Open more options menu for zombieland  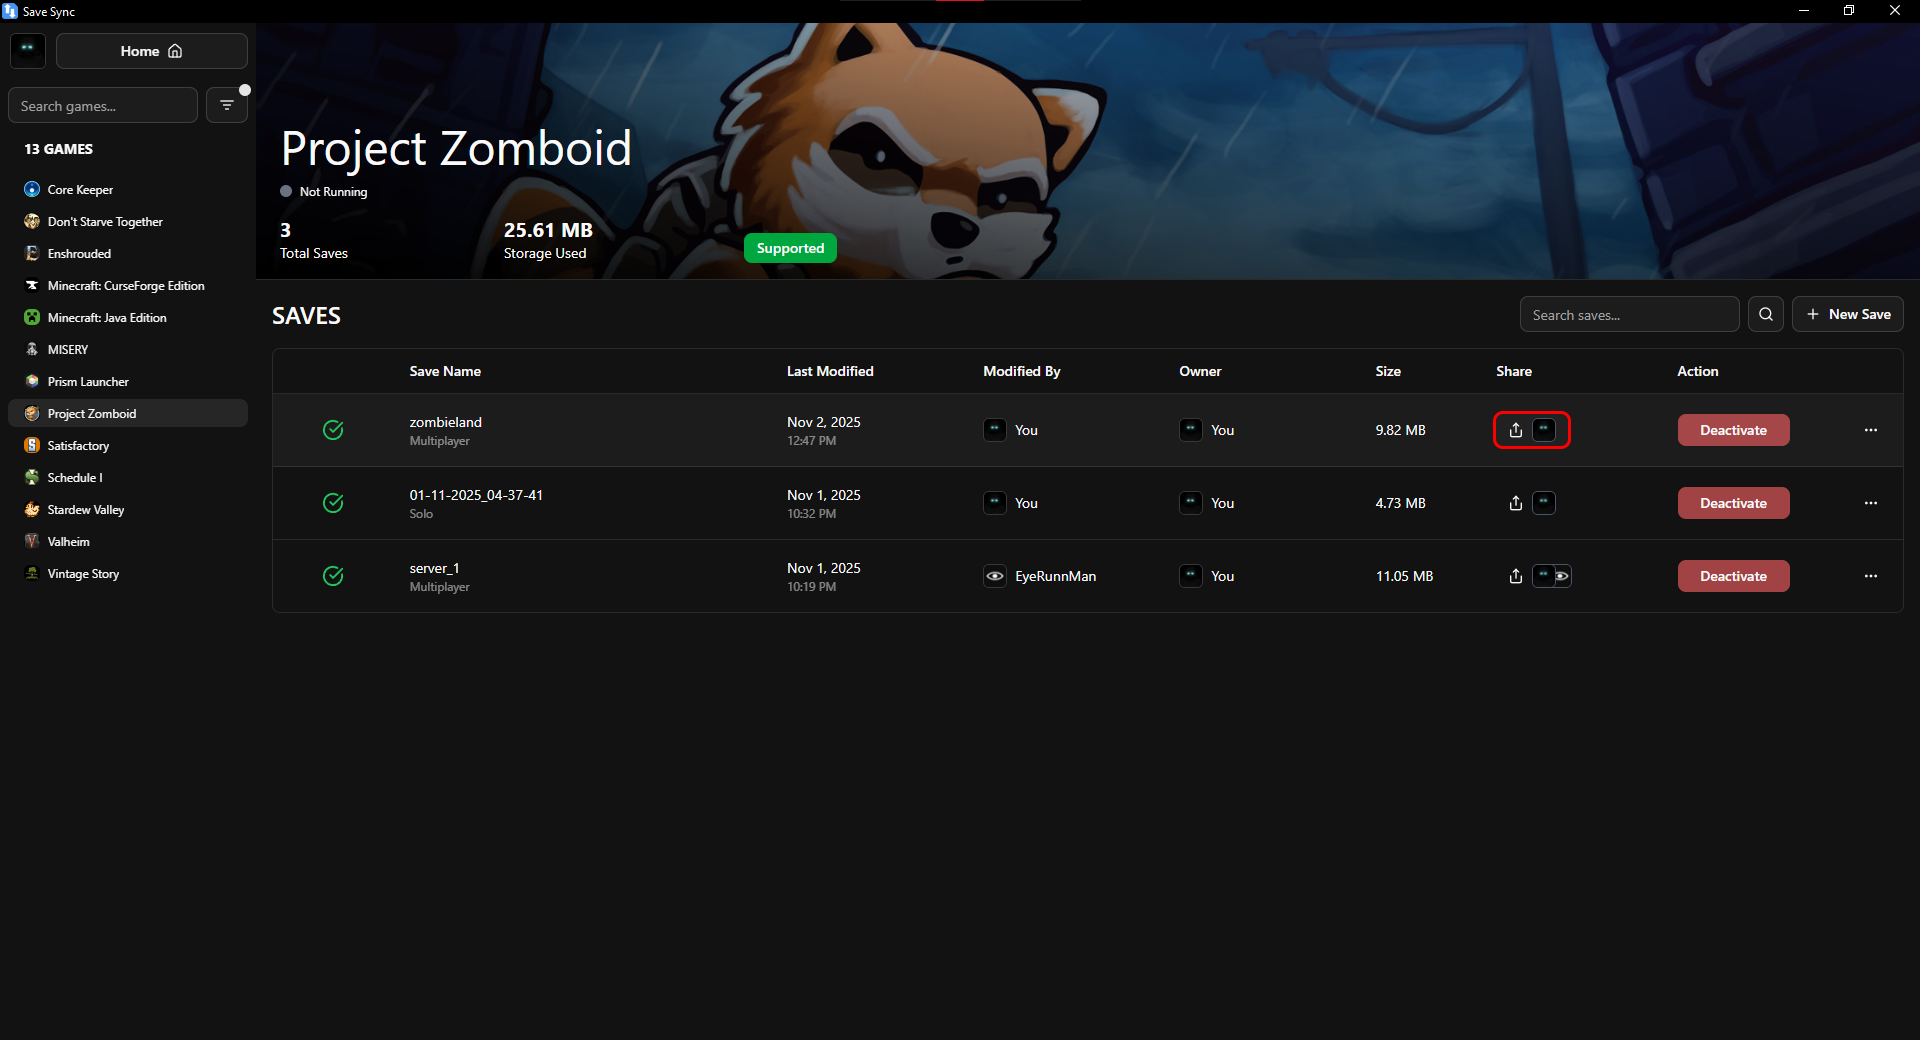[x=1870, y=430]
